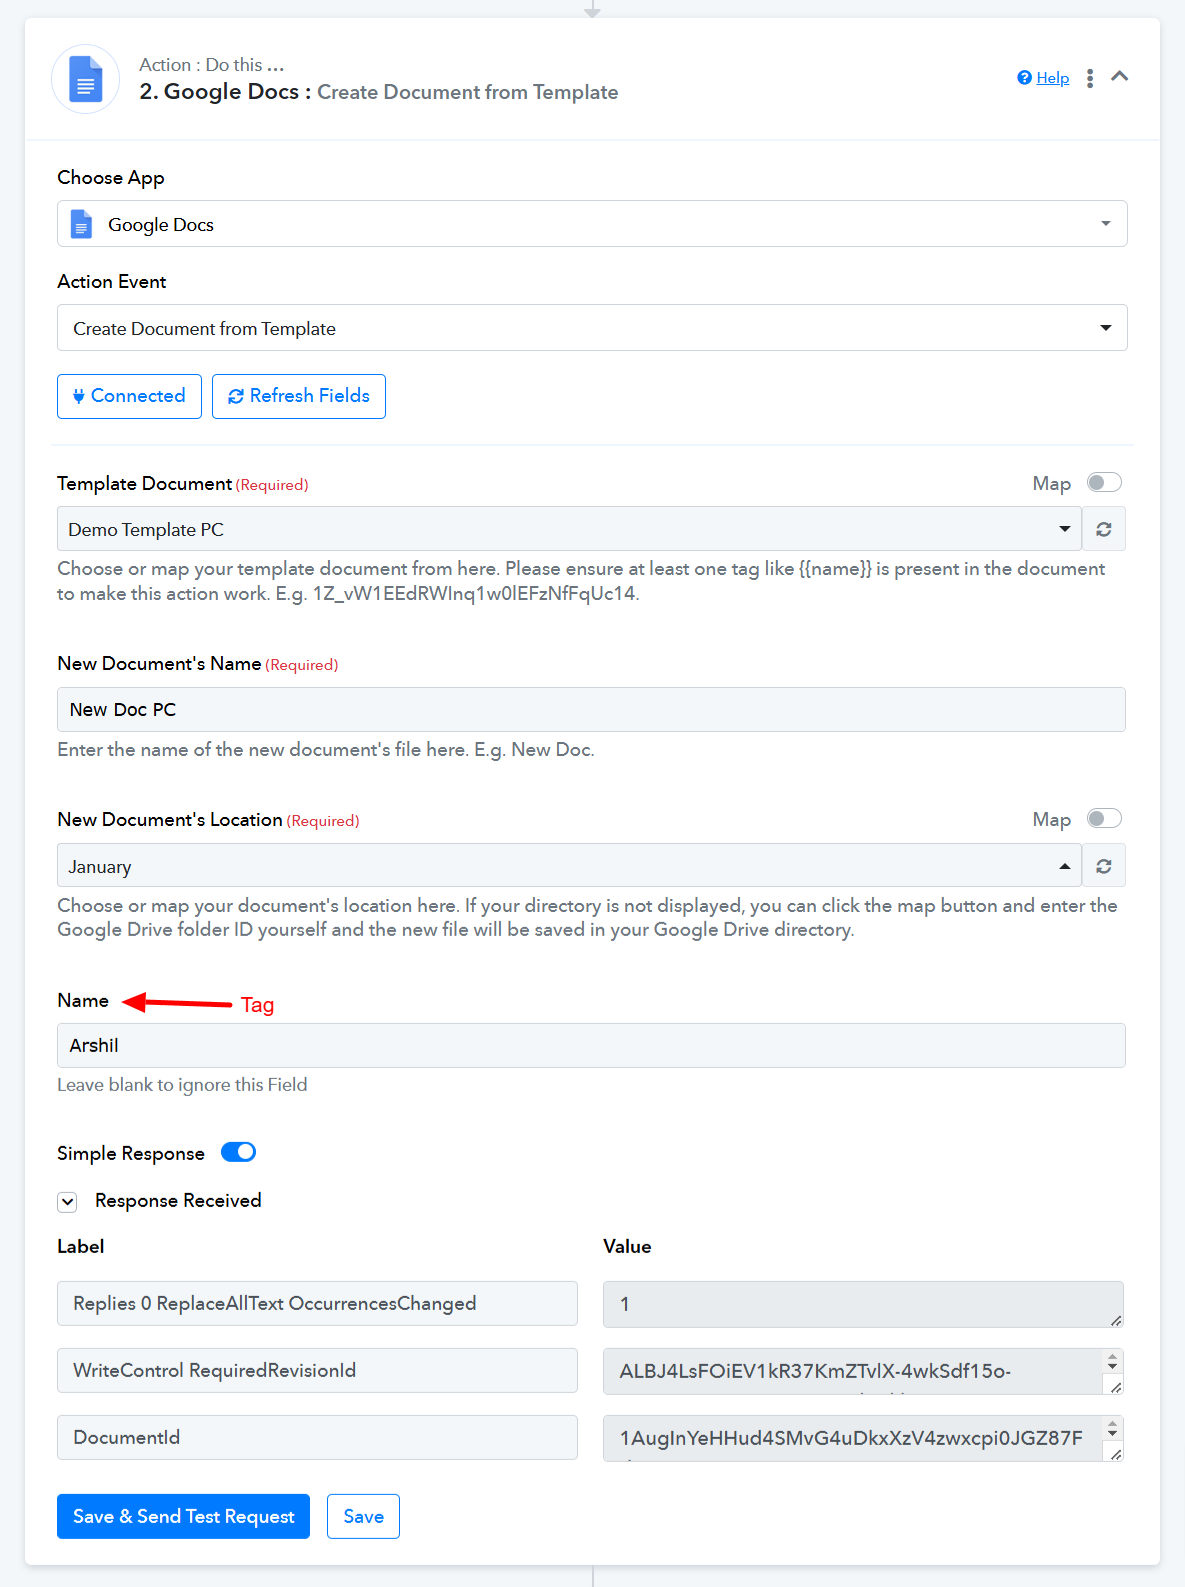
Task: Disable the Simple Response toggle
Action: [239, 1153]
